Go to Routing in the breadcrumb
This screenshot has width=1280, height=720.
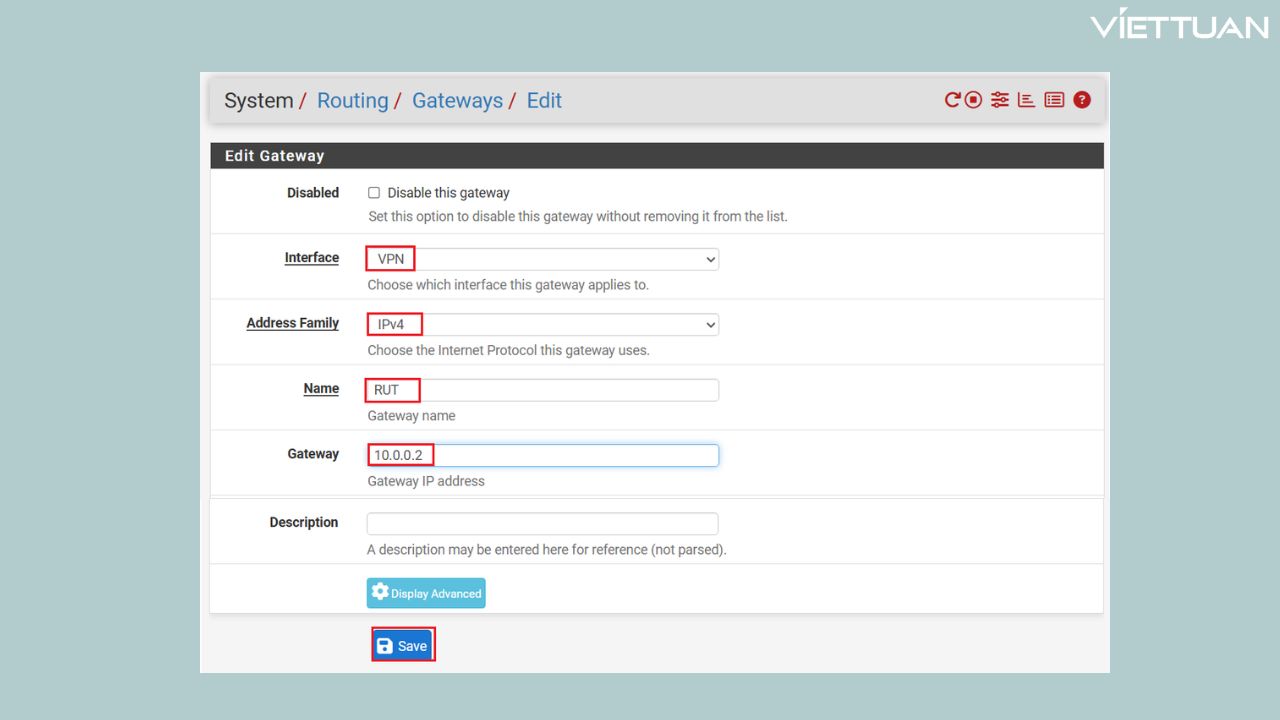352,101
